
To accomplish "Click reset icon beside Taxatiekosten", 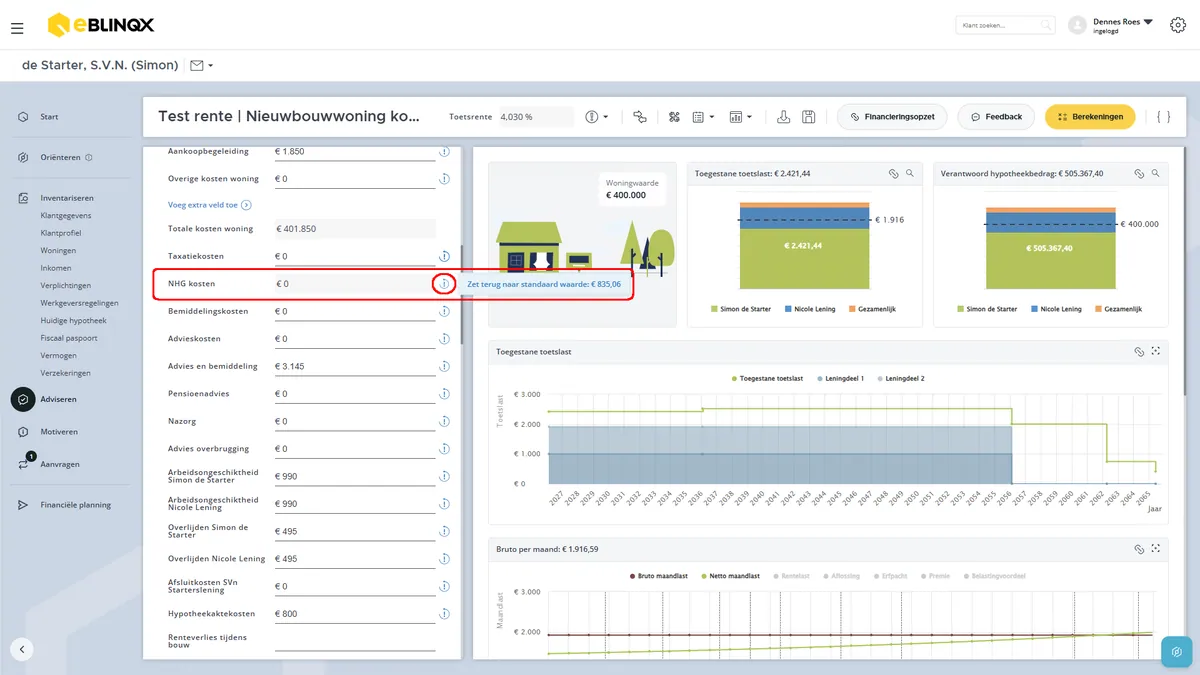I will pos(444,257).
